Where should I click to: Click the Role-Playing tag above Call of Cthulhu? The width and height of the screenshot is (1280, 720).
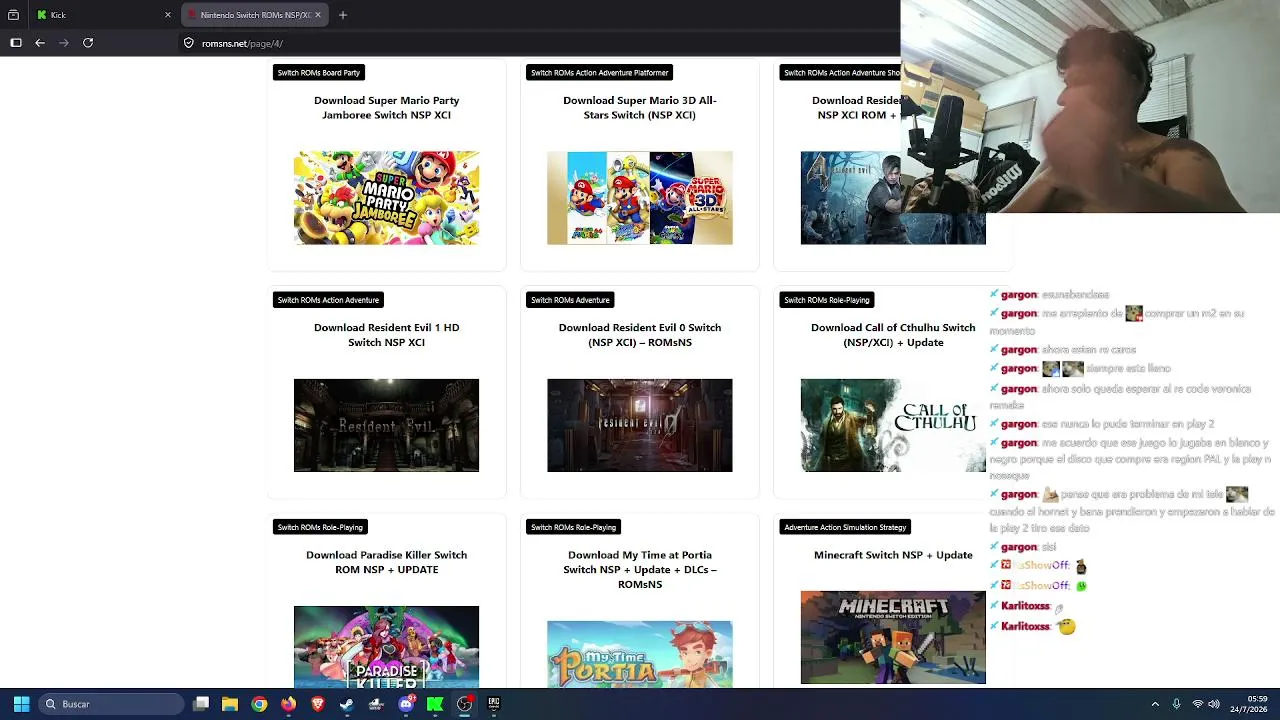[826, 300]
